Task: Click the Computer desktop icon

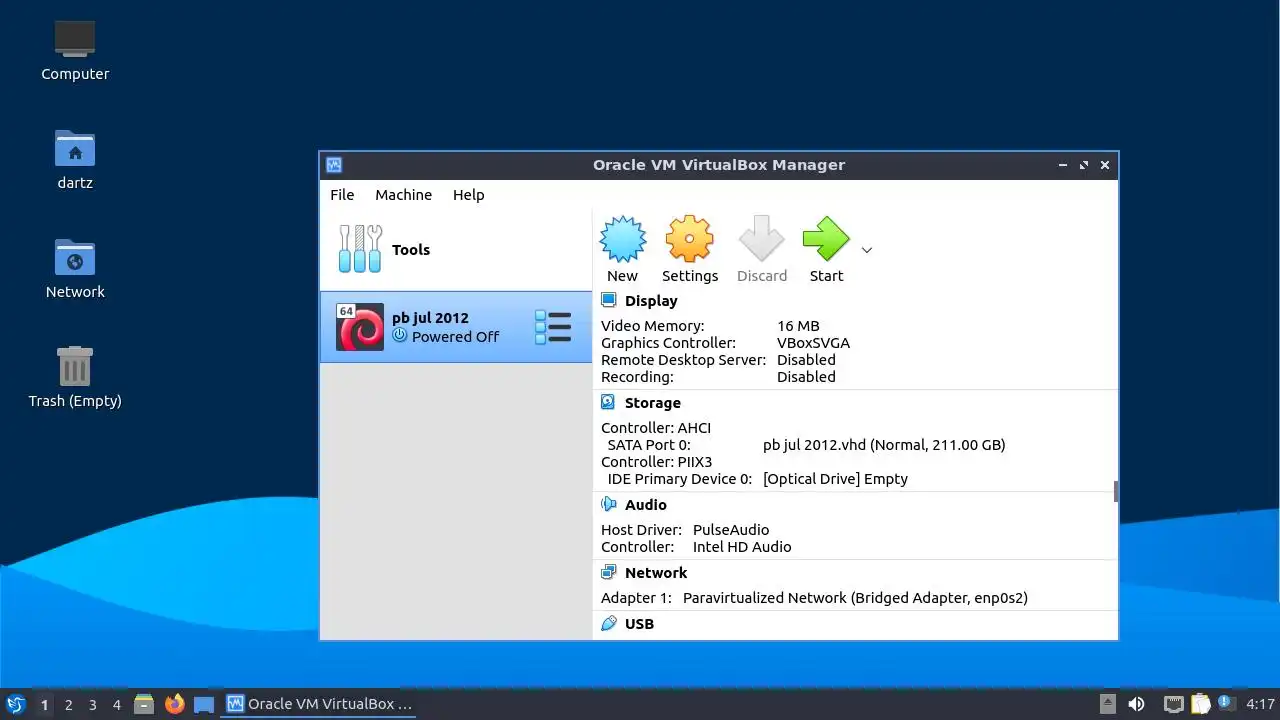Action: 75,38
